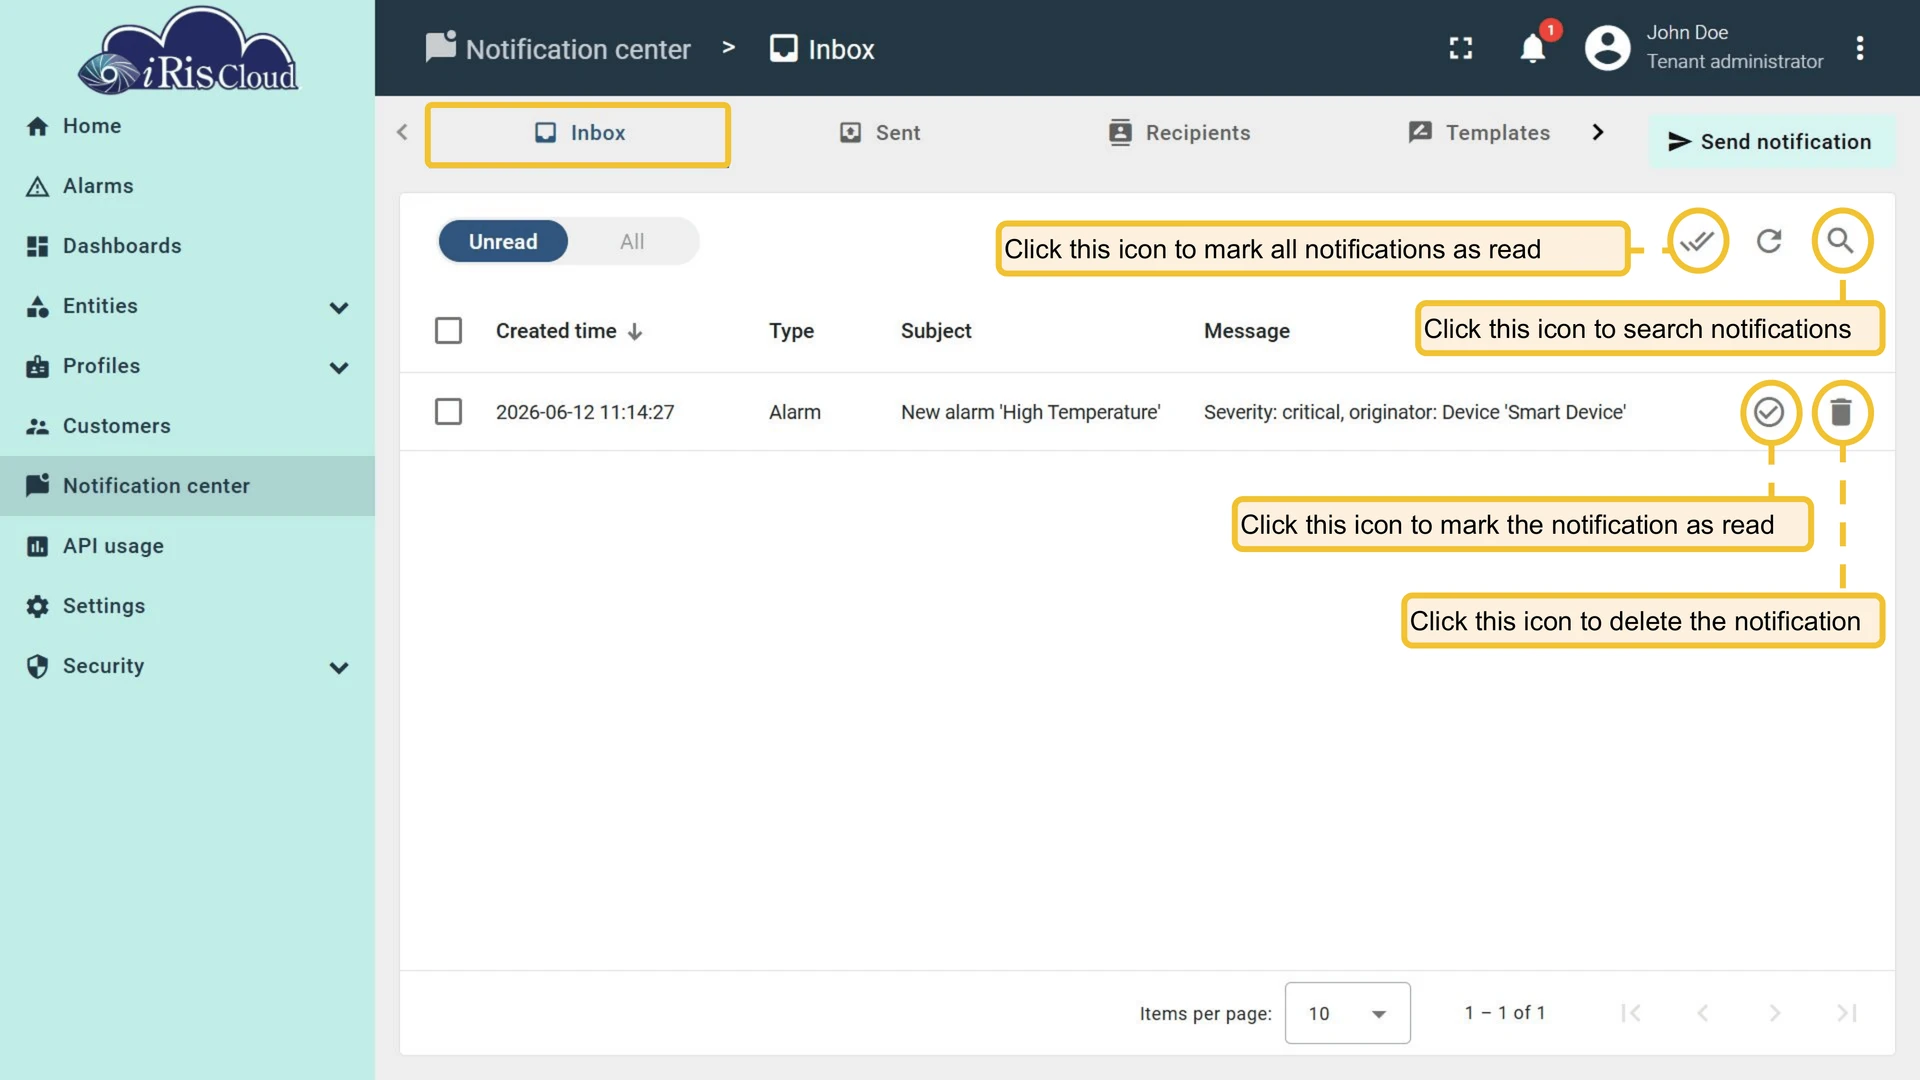This screenshot has width=1920, height=1080.
Task: Switch to the Templates tab
Action: click(x=1479, y=133)
